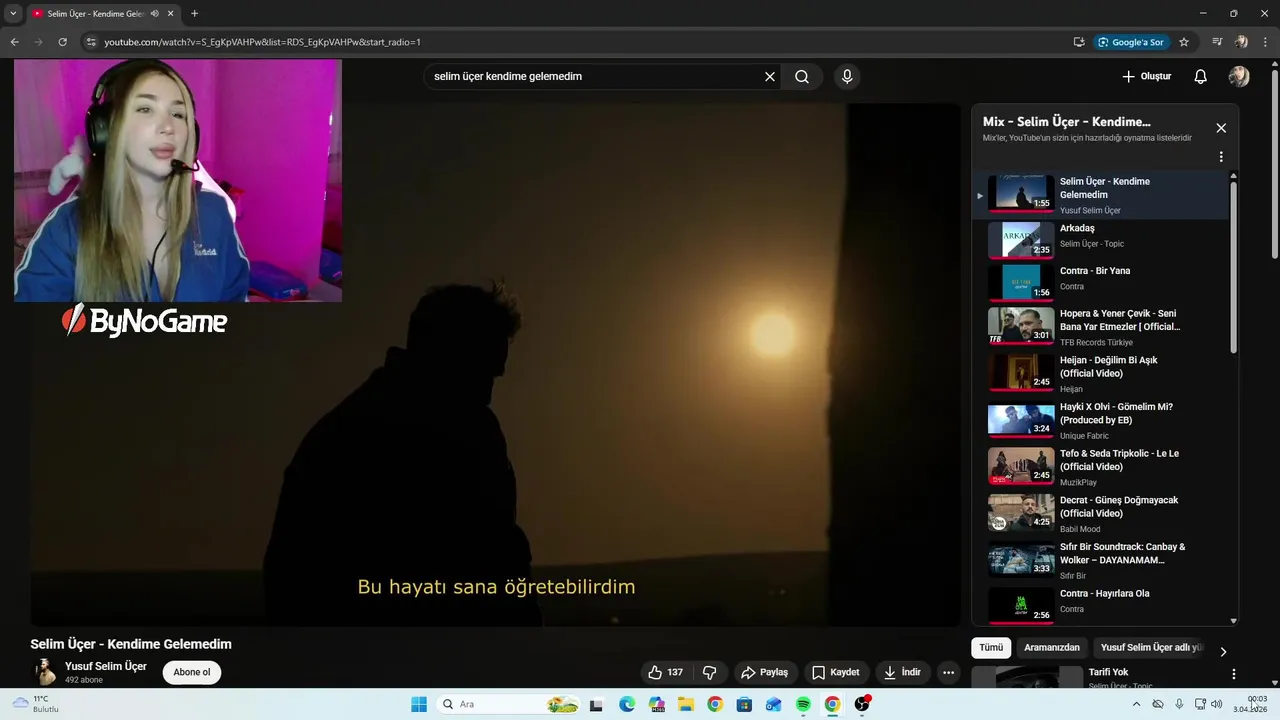
Task: Click the Abone ol subscribe button
Action: click(x=192, y=672)
